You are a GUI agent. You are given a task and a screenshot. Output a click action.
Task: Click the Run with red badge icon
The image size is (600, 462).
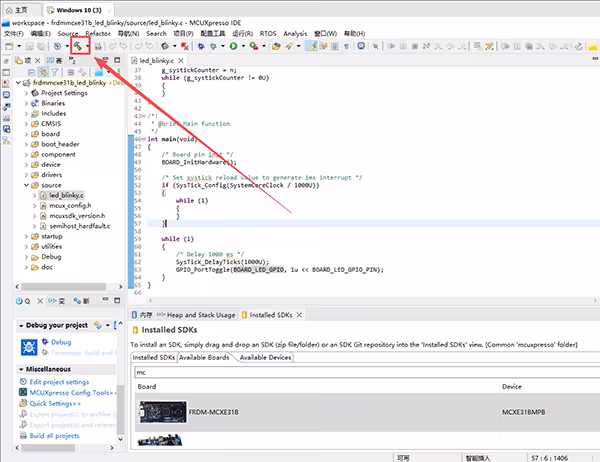[254, 46]
